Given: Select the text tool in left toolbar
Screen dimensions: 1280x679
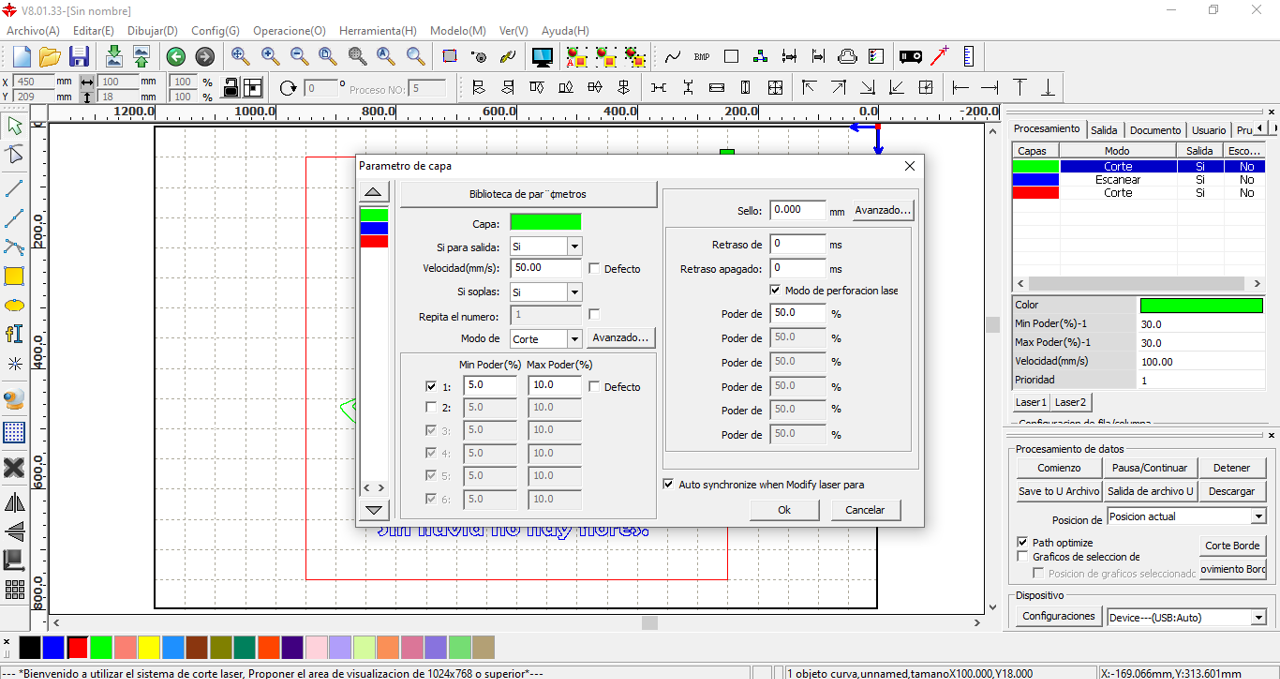Looking at the screenshot, I should (14, 334).
